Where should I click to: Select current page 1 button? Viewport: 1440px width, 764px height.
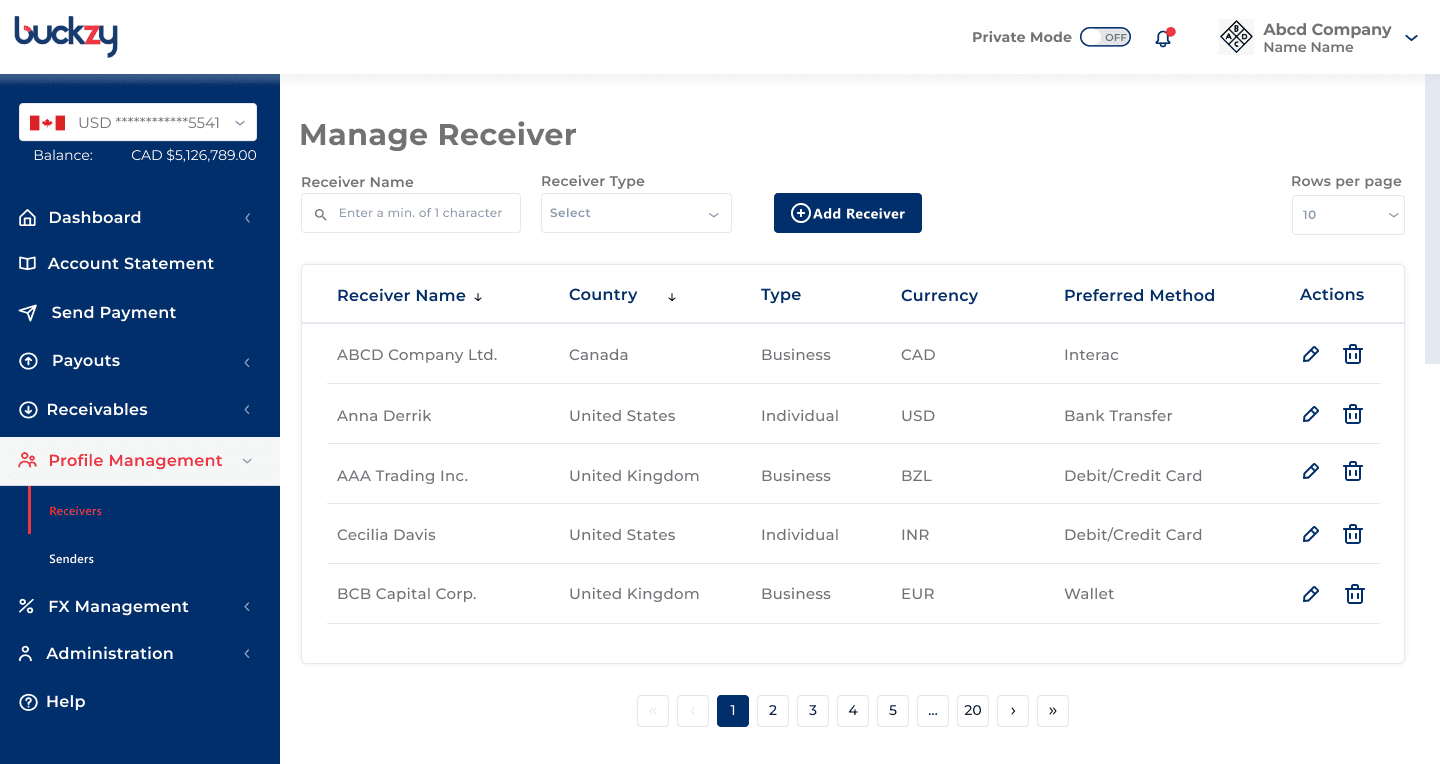tap(733, 711)
